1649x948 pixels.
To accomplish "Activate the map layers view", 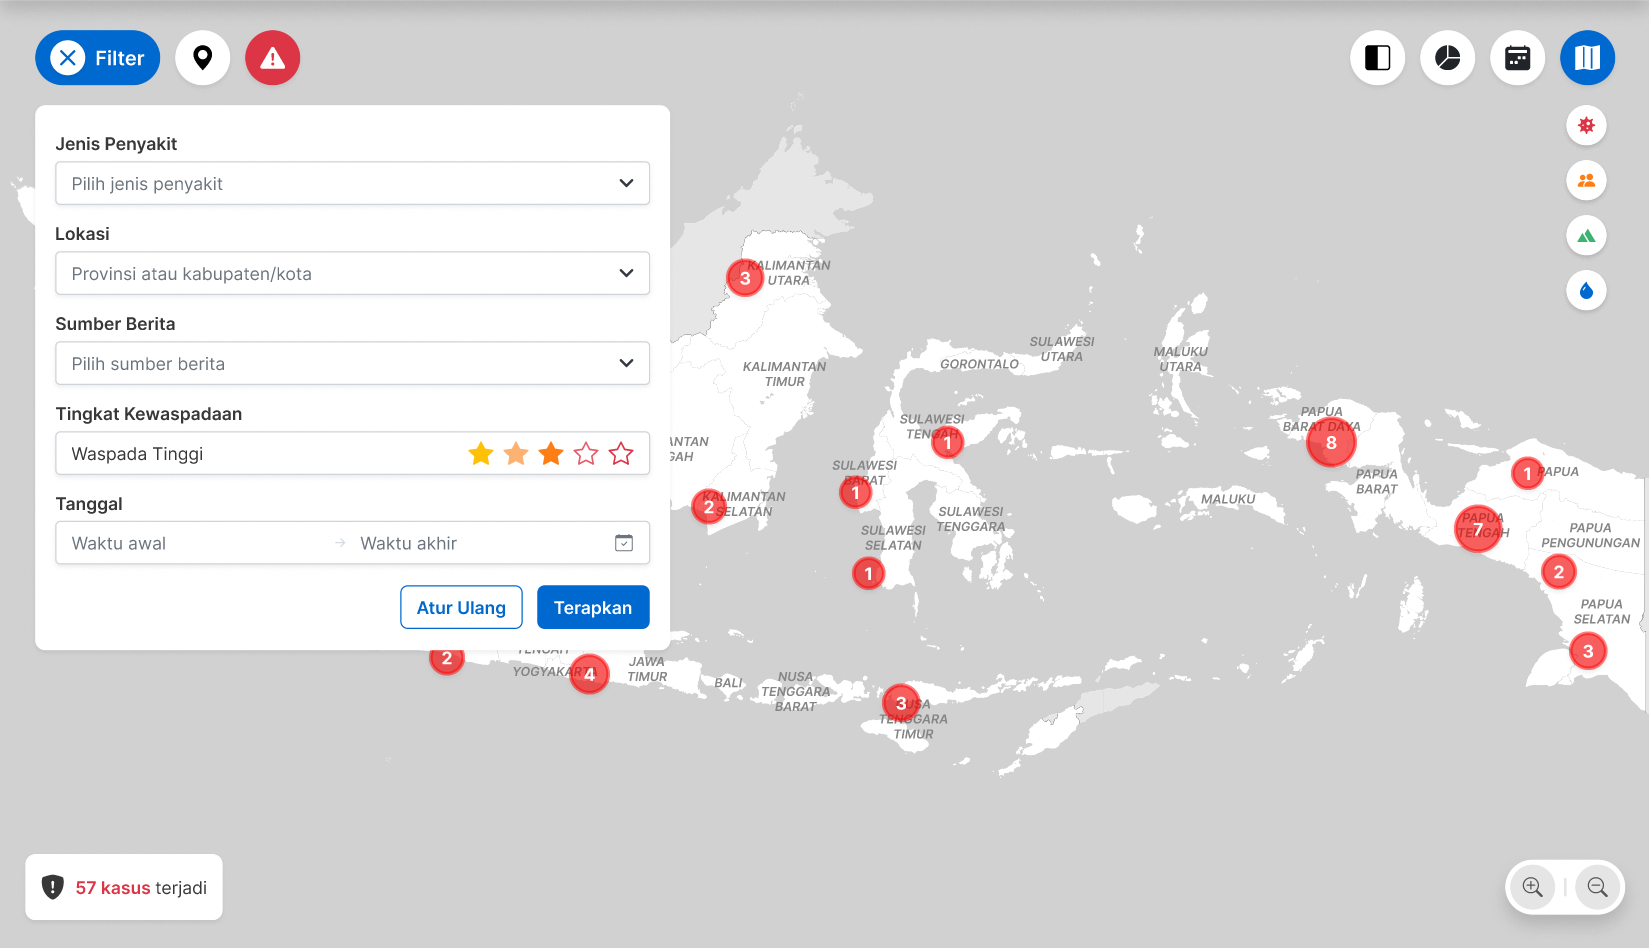I will (x=1587, y=58).
